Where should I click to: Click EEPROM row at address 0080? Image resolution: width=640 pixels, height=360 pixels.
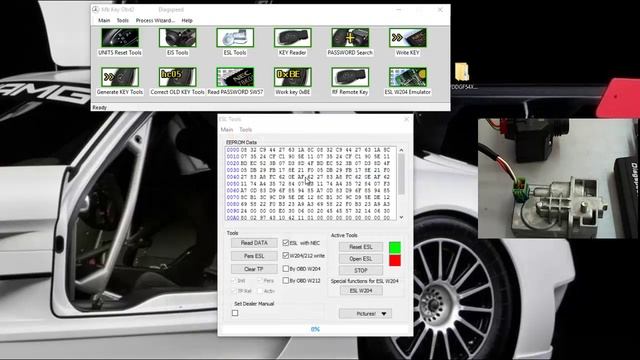coord(309,204)
